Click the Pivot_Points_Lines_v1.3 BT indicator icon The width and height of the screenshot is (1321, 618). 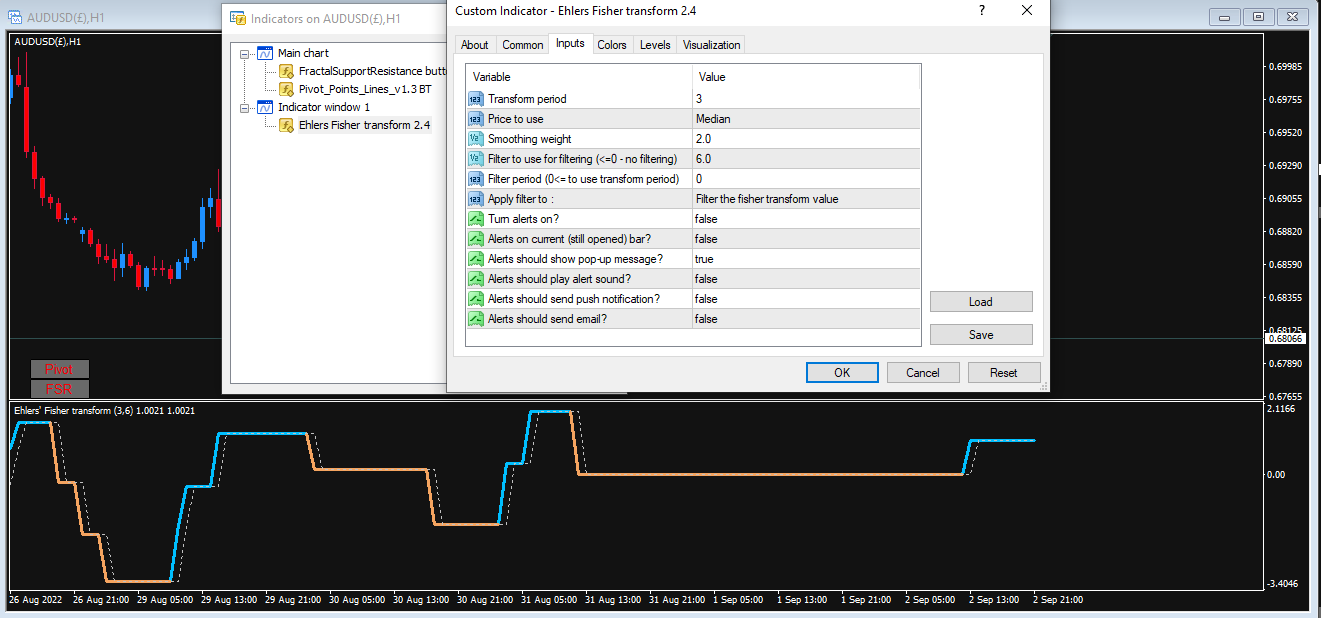coord(286,89)
